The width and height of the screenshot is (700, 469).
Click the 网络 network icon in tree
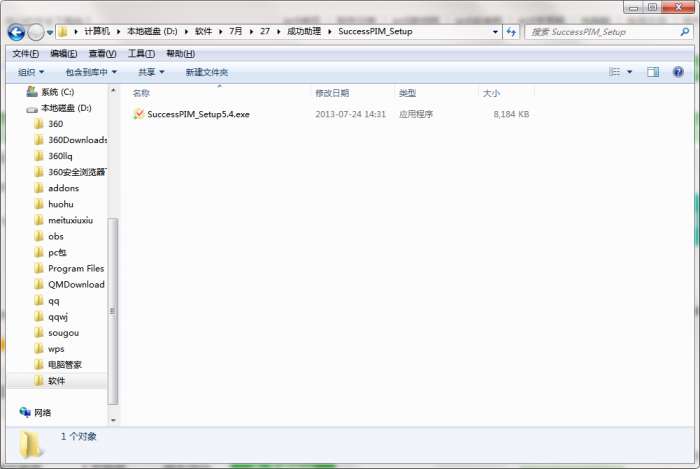coord(25,412)
